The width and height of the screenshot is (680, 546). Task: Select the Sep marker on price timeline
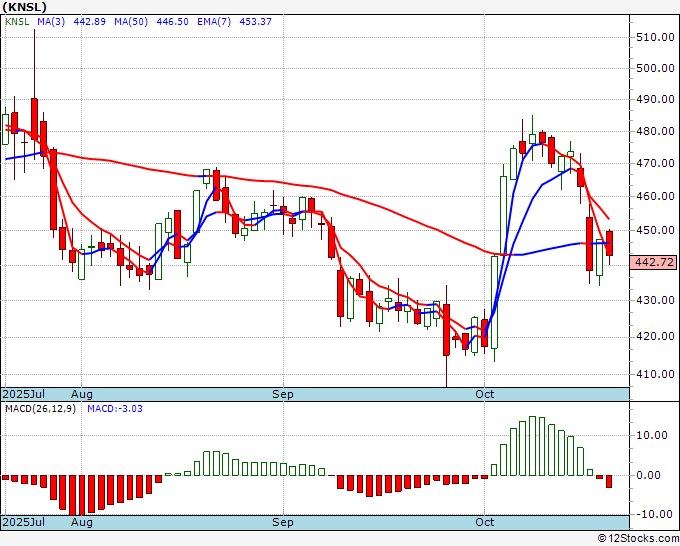tap(283, 394)
